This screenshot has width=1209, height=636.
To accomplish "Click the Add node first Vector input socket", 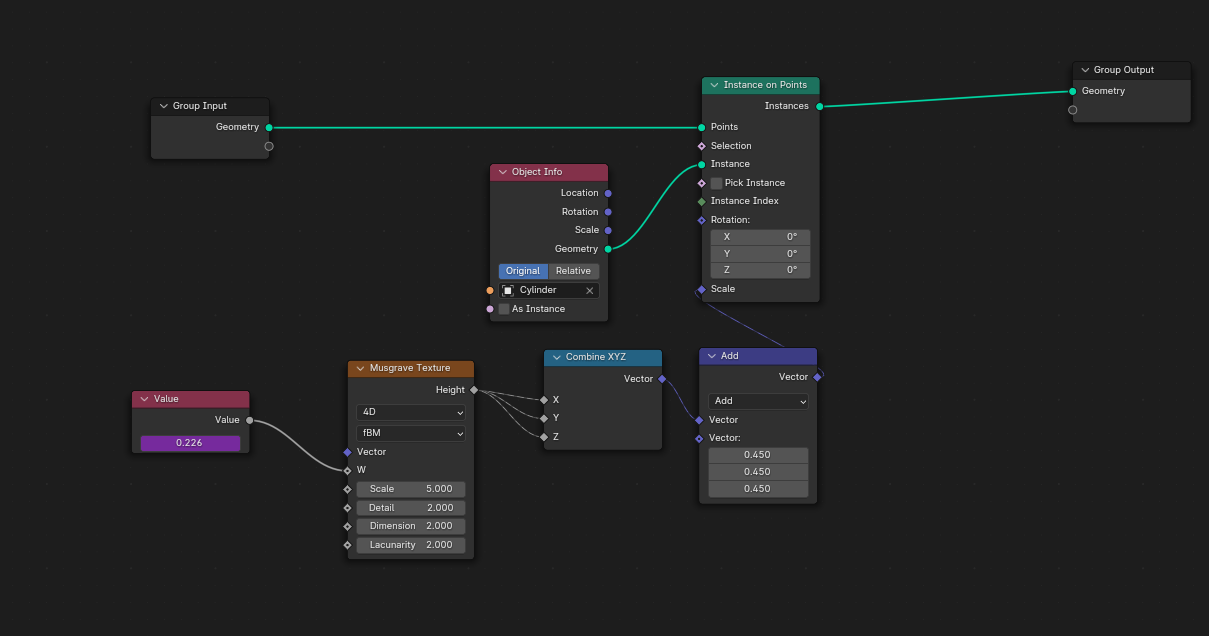I will 699,420.
